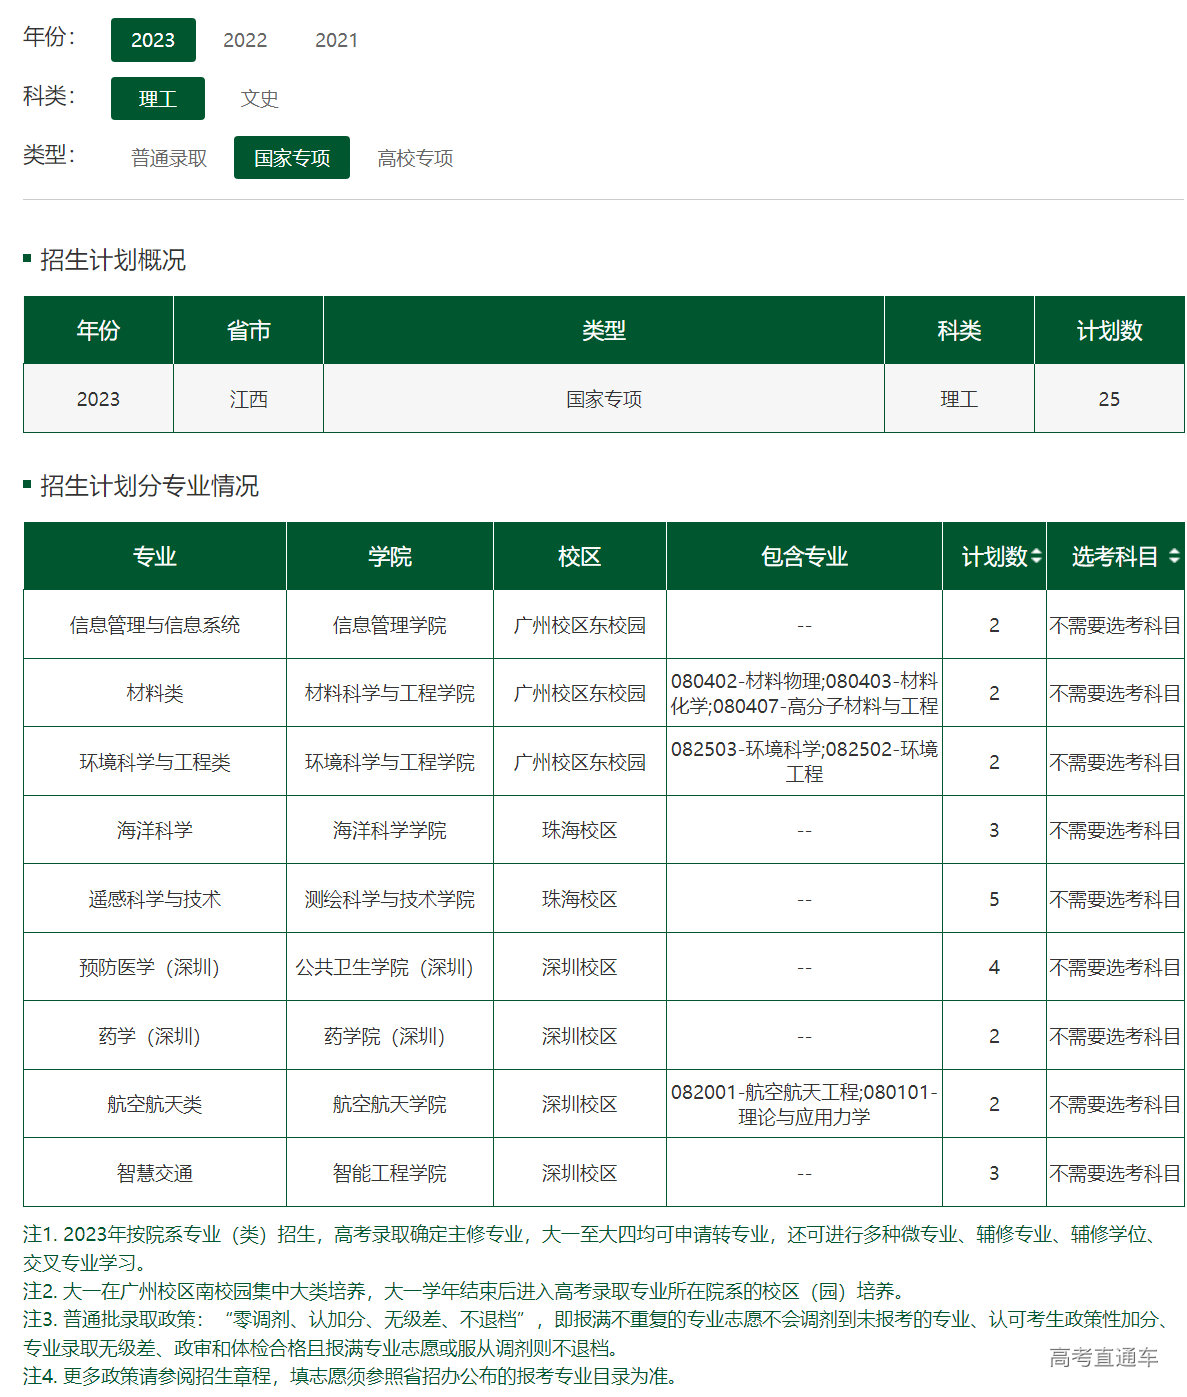The width and height of the screenshot is (1187, 1397).
Task: Select the 国家专项 type option
Action: pyautogui.click(x=291, y=157)
